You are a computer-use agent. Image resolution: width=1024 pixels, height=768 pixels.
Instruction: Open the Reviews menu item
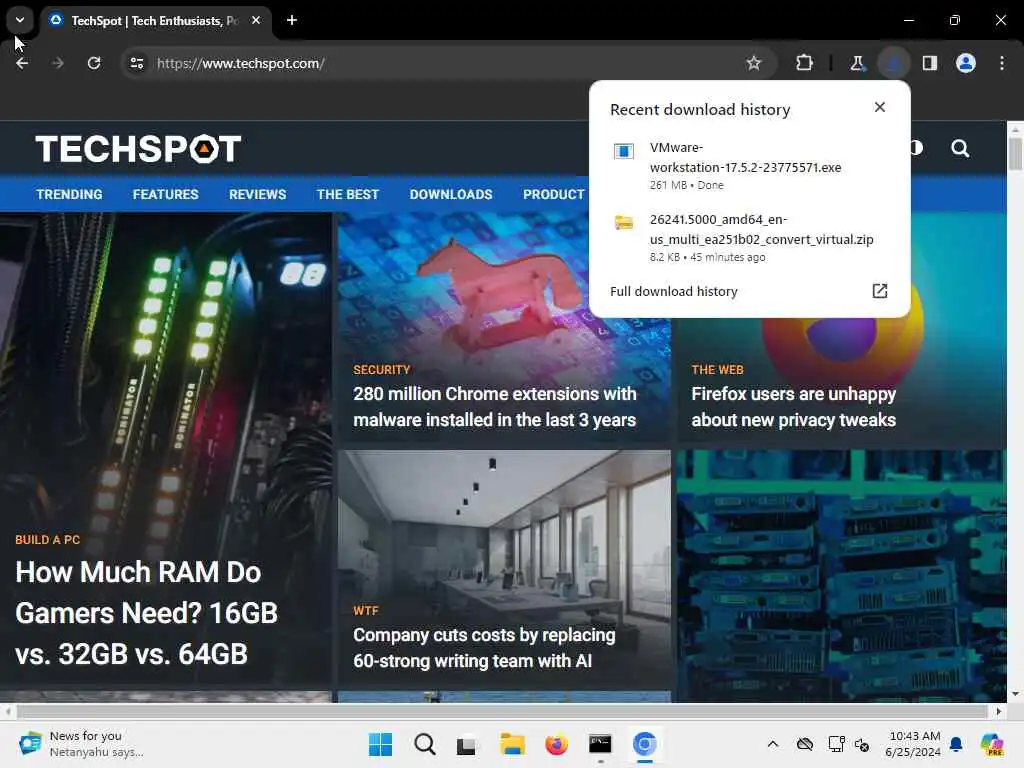pos(257,195)
